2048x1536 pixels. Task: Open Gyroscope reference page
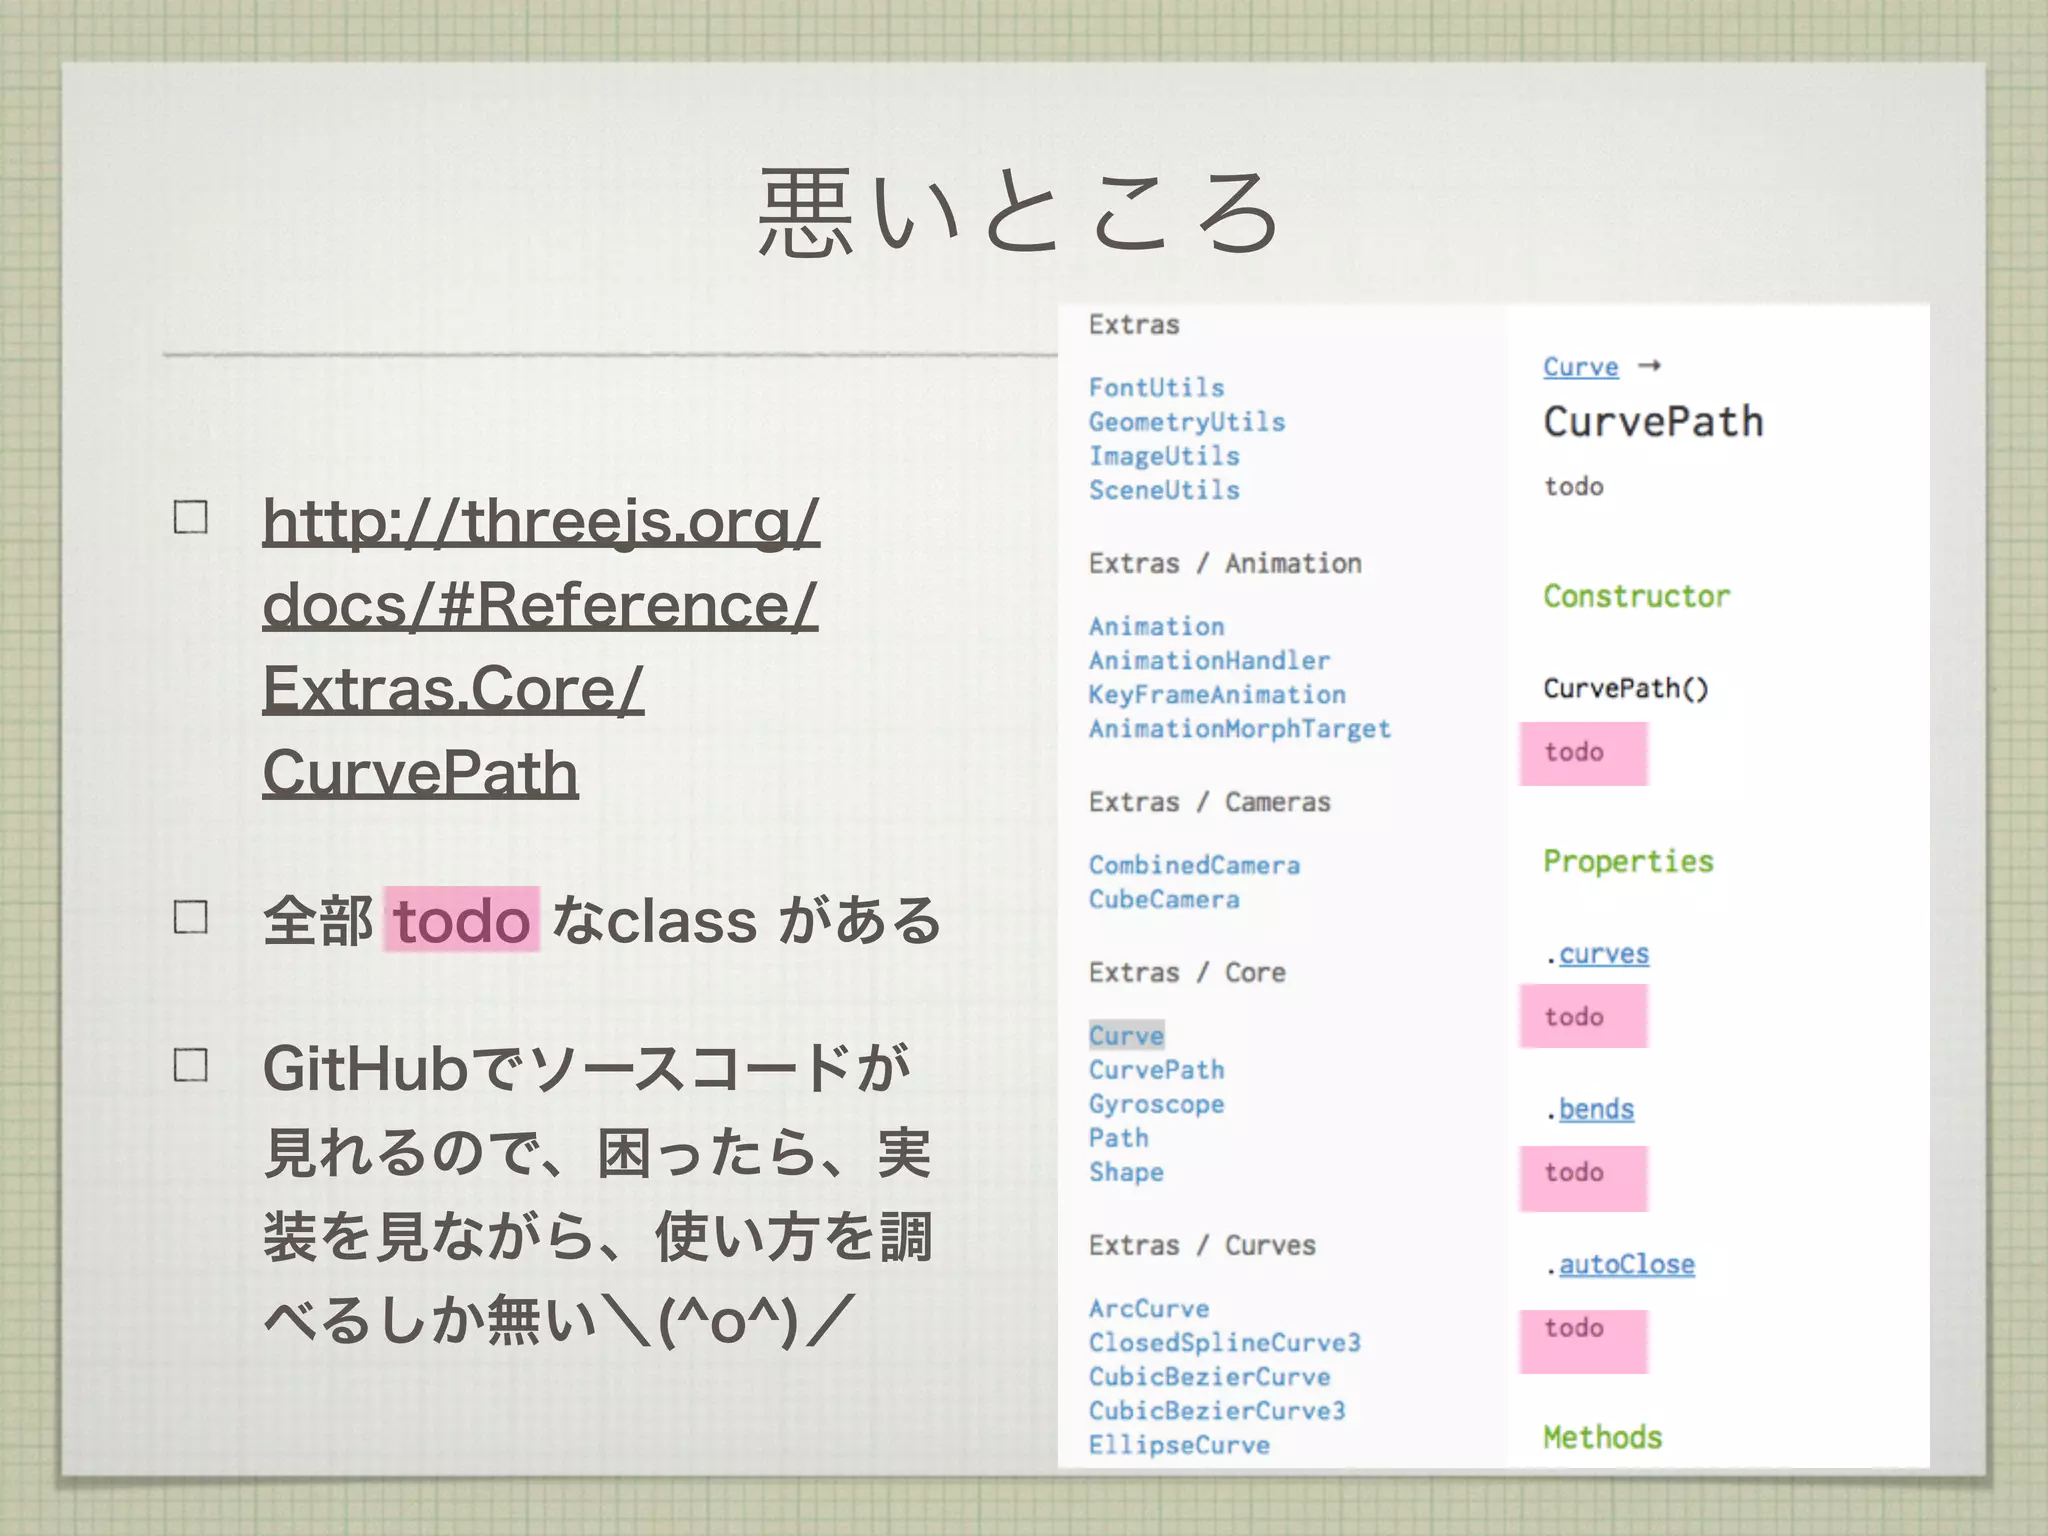point(1156,1104)
